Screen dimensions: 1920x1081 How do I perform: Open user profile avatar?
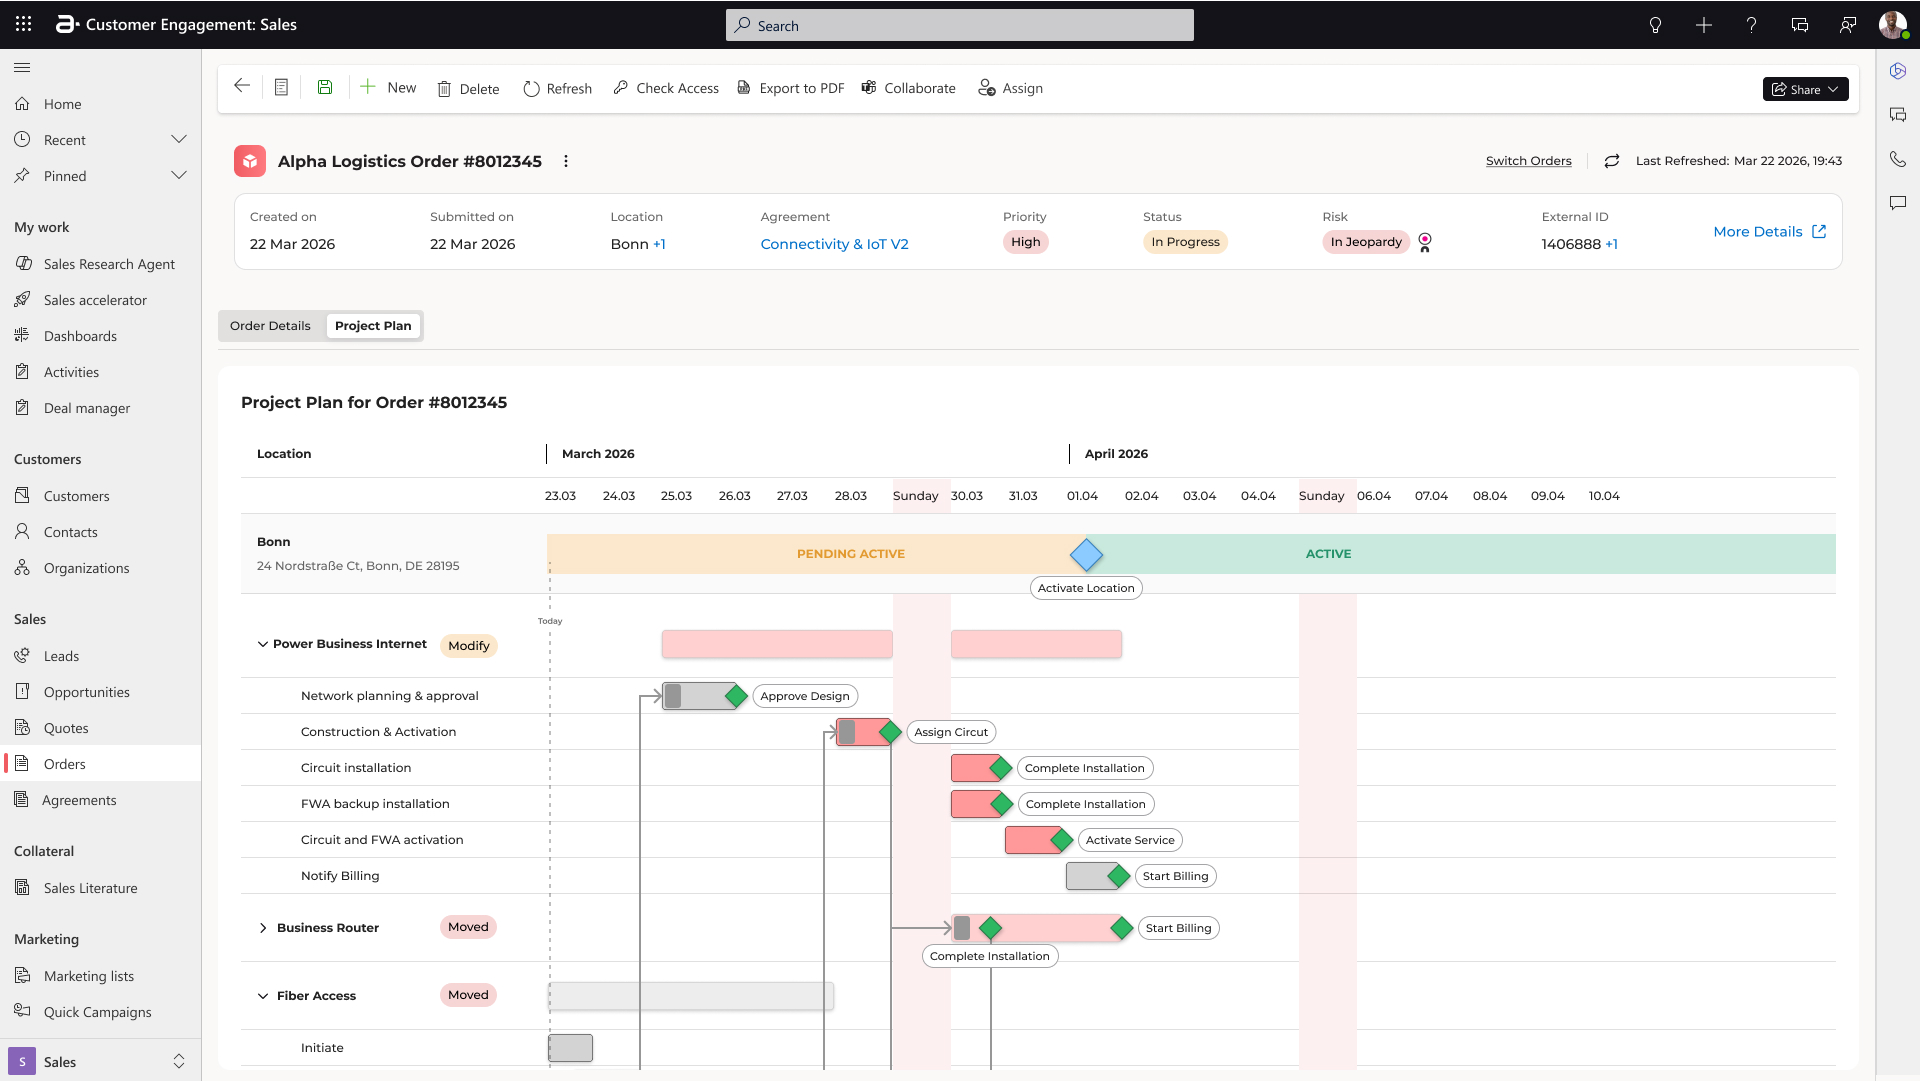point(1892,25)
